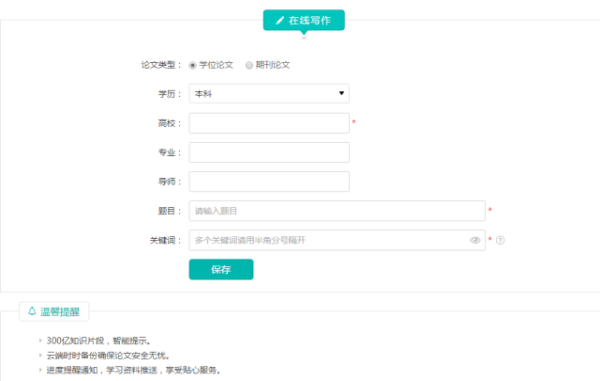The width and height of the screenshot is (600, 381).
Task: Click the question mark help icon
Action: pyautogui.click(x=500, y=240)
